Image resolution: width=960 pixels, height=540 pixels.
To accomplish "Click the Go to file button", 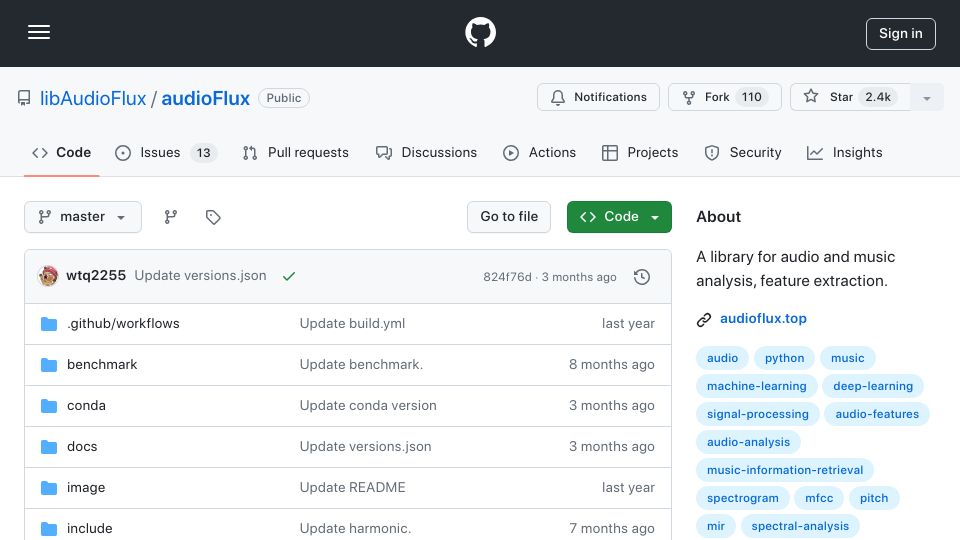I will click(x=509, y=217).
